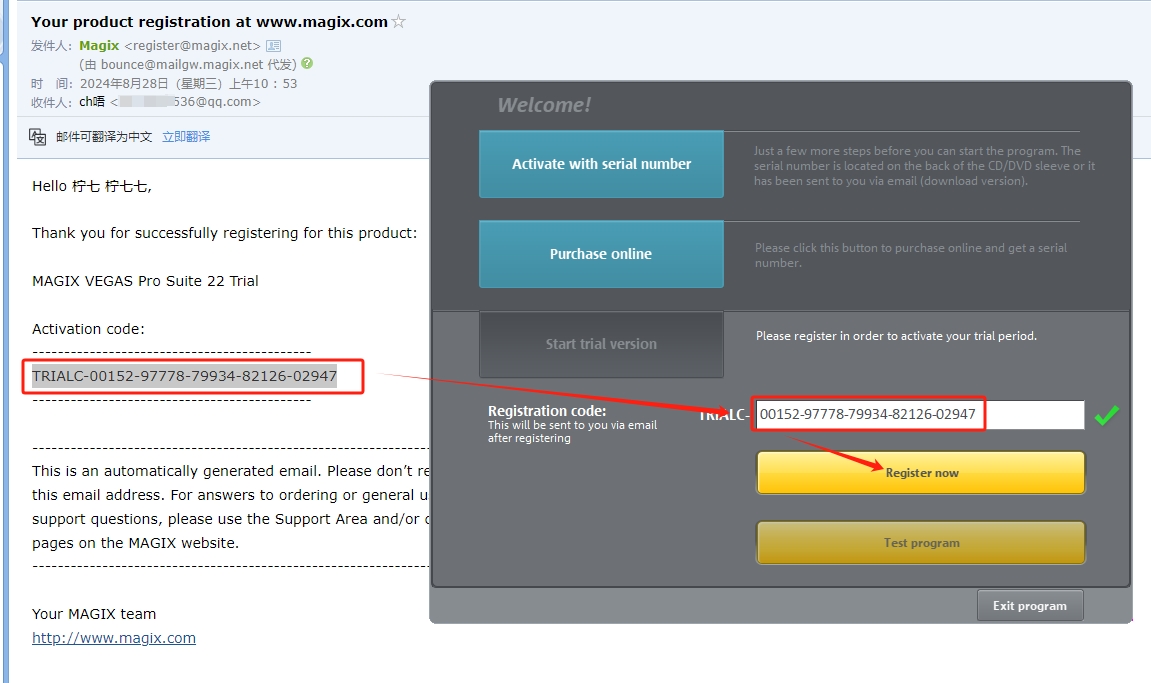Open the http://www.magix.com link
Viewport: 1151px width, 683px height.
tap(114, 637)
